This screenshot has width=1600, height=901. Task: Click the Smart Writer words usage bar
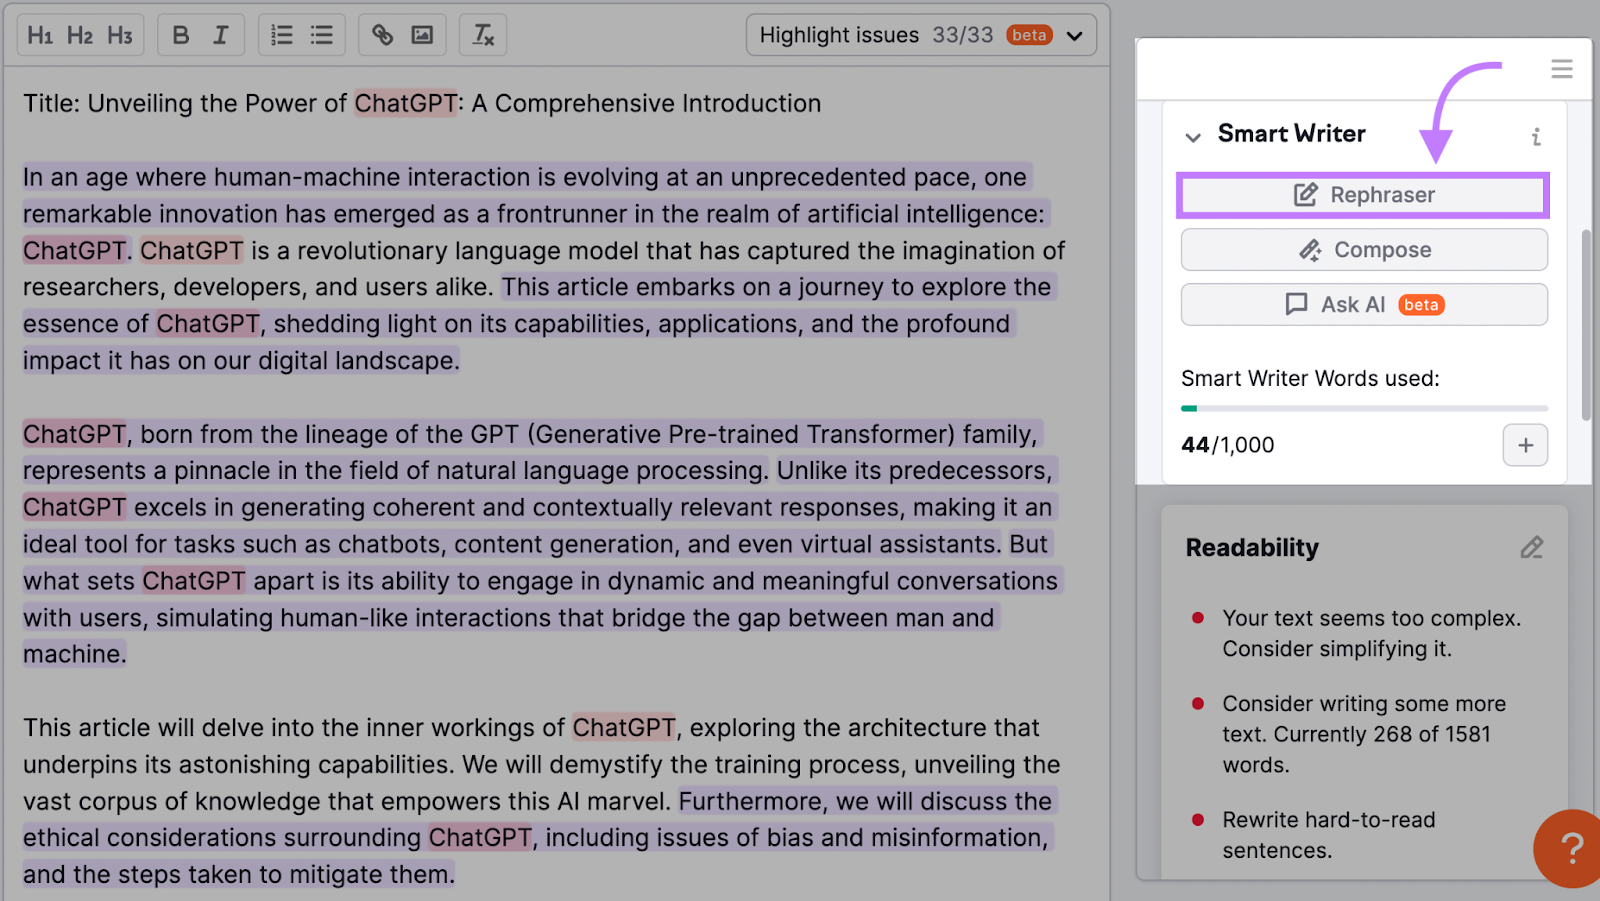click(x=1364, y=408)
